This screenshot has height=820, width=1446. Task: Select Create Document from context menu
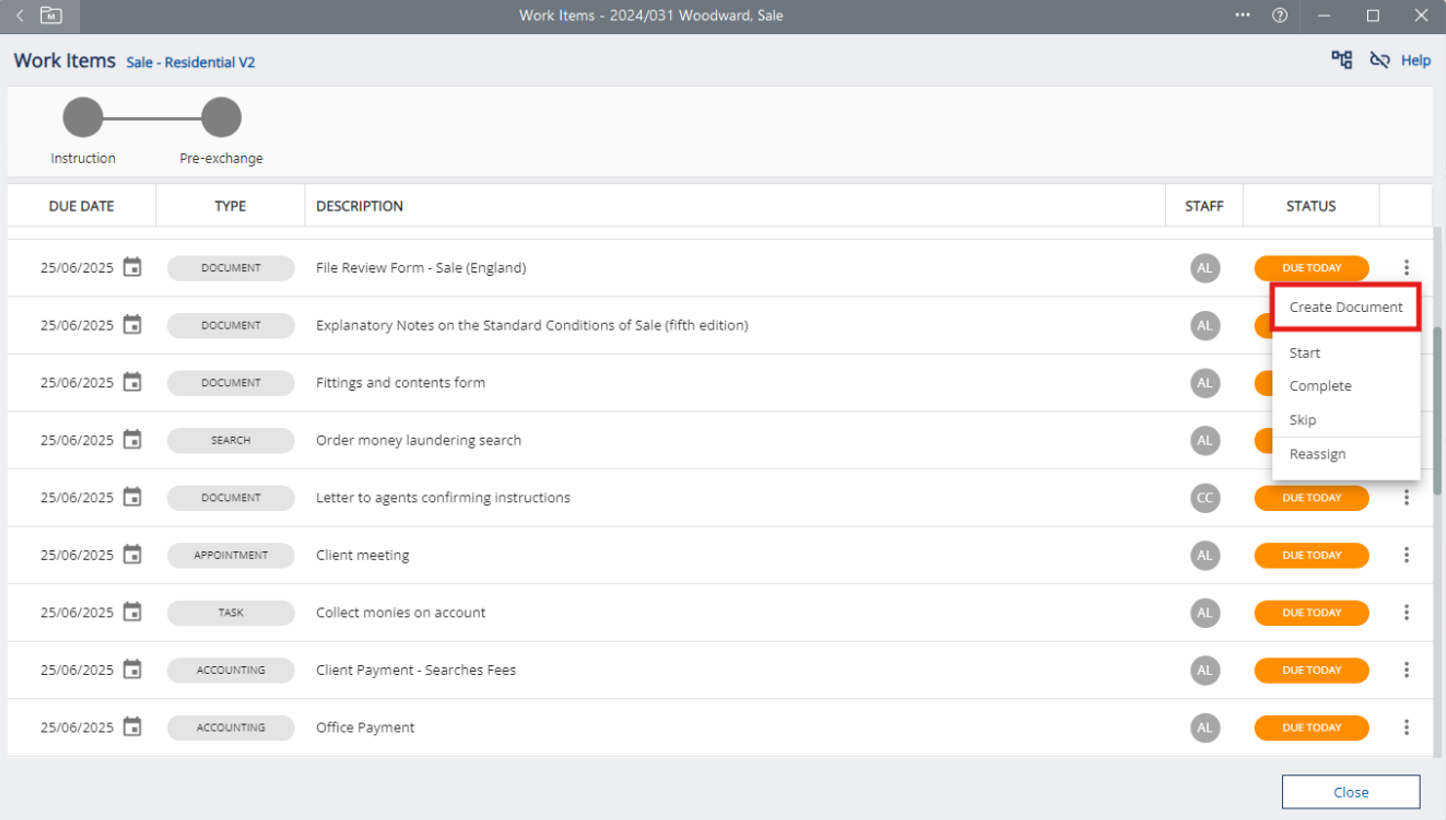click(x=1346, y=307)
